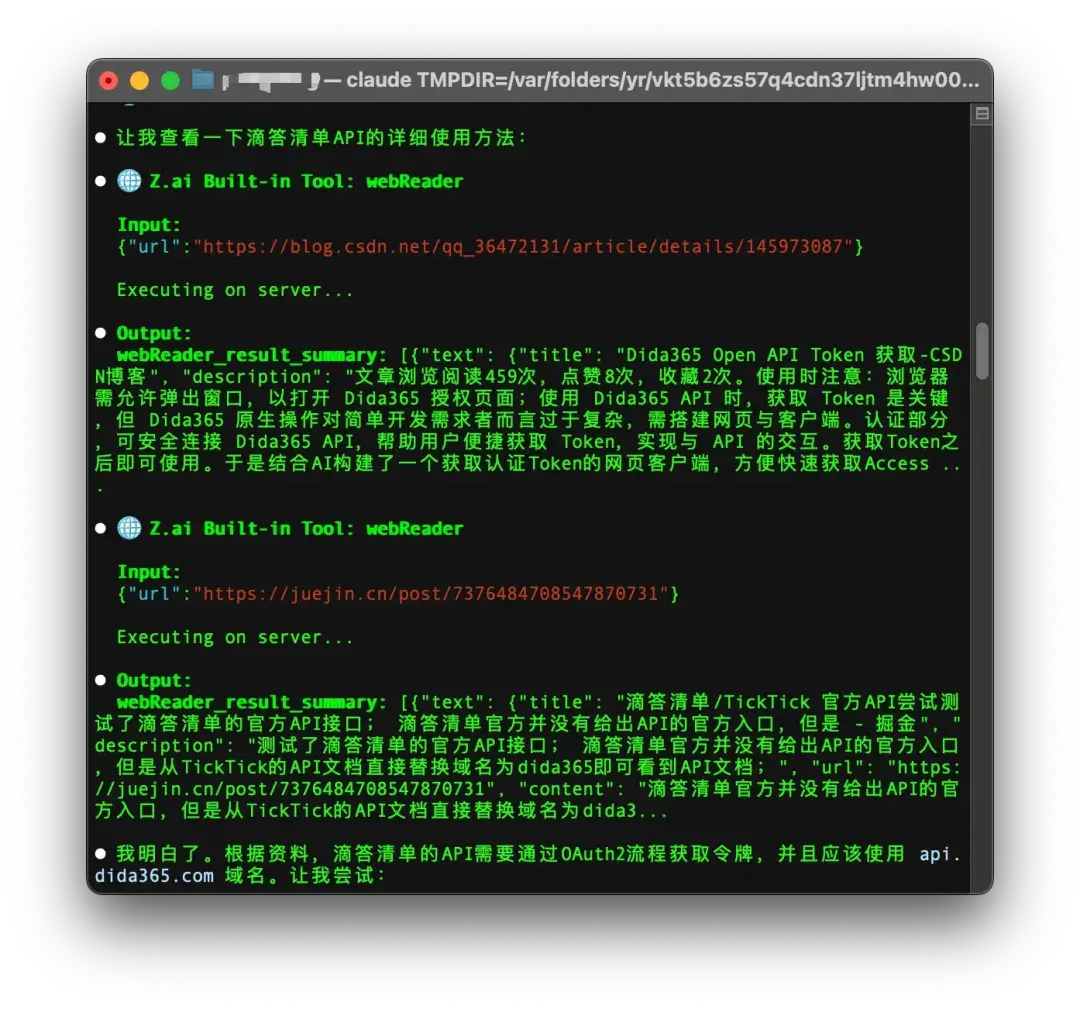Click the terminal scrollbar thumb
Screen dimensions: 1080x1009
pyautogui.click(x=982, y=351)
